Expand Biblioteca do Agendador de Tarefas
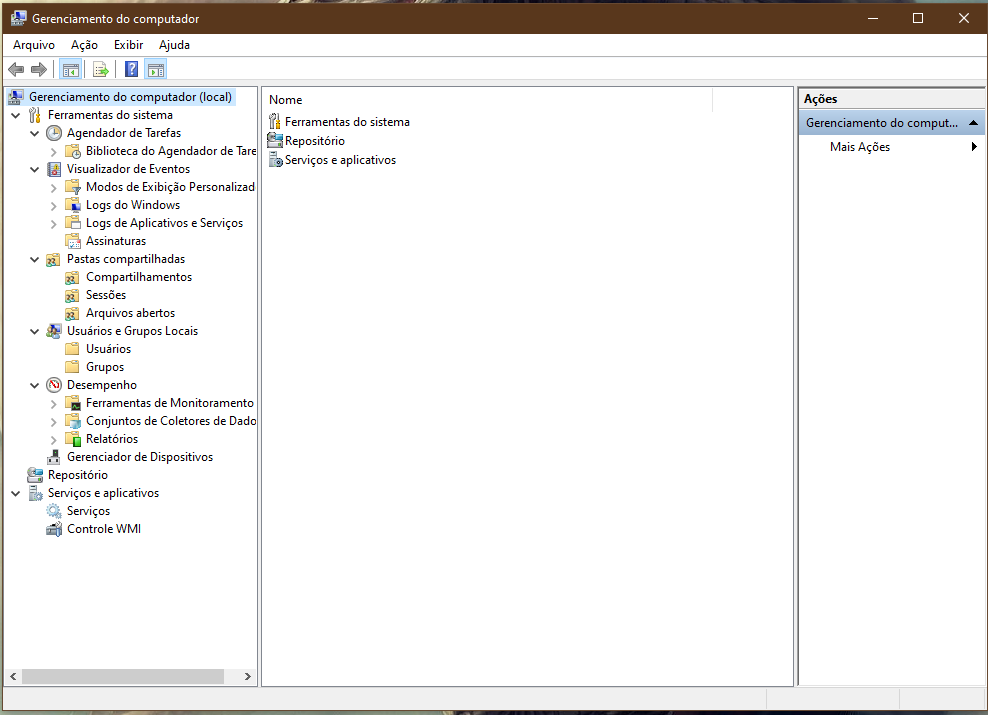 54,152
